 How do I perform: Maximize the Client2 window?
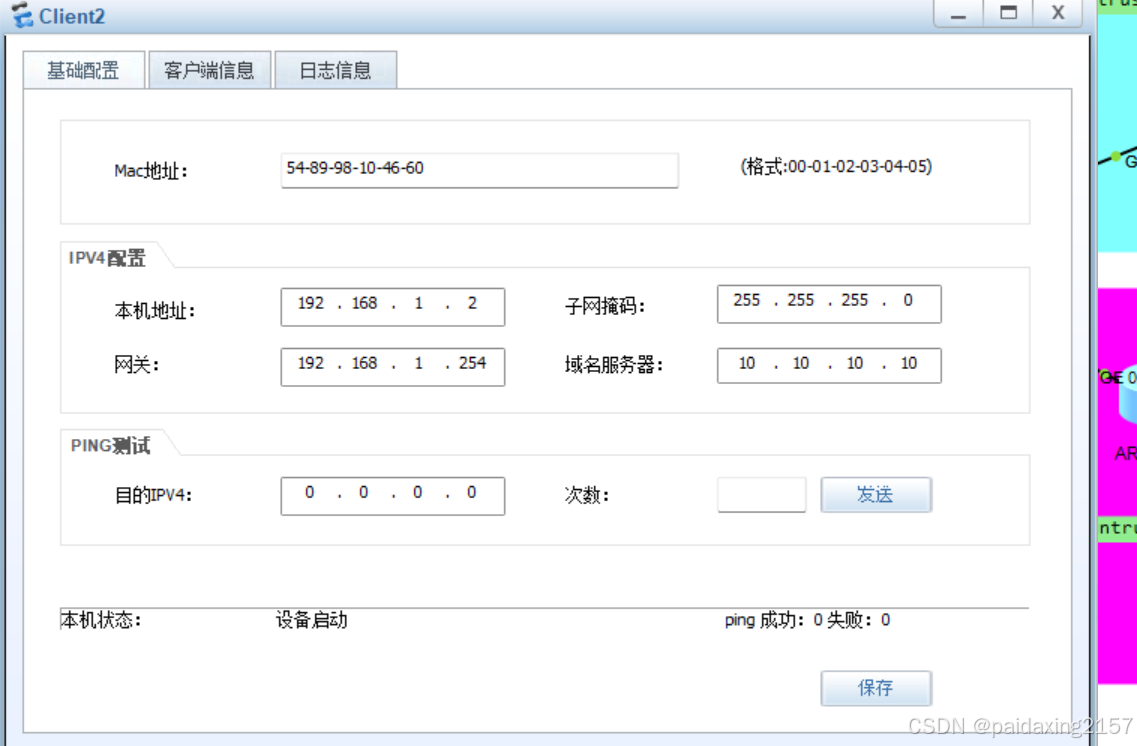[x=1008, y=14]
